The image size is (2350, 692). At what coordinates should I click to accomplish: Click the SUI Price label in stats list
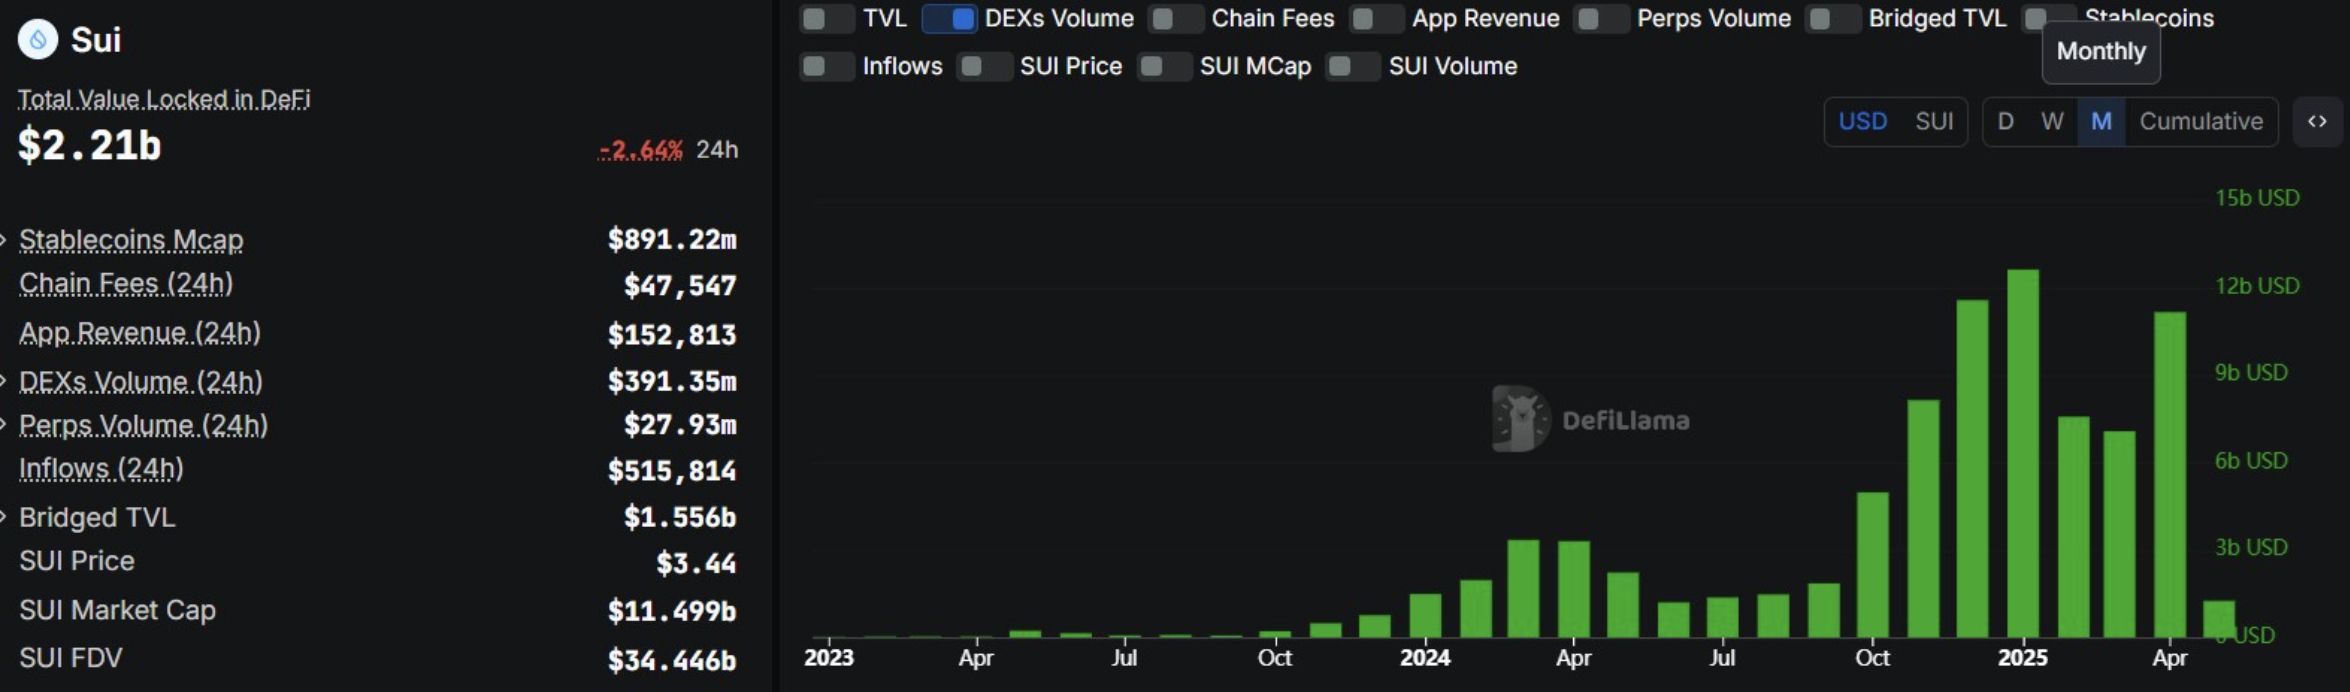click(x=77, y=561)
